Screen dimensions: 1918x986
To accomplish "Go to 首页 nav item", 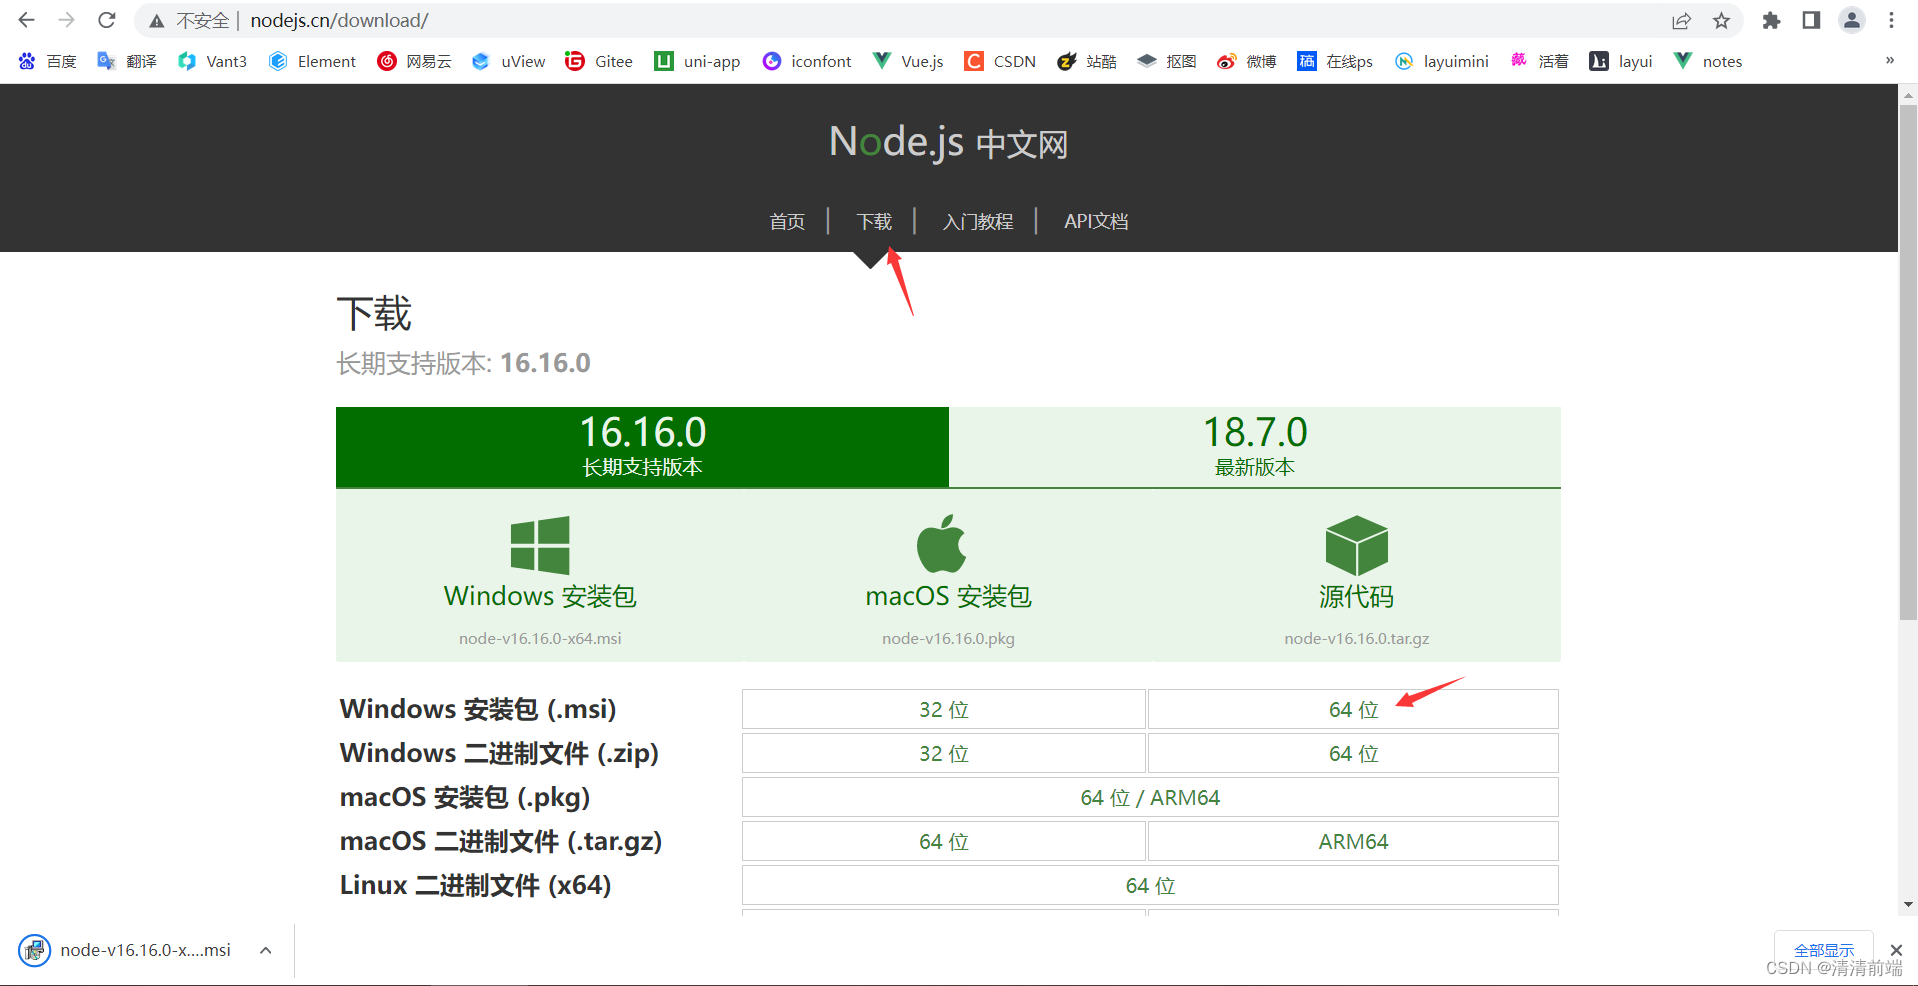I will [x=787, y=221].
